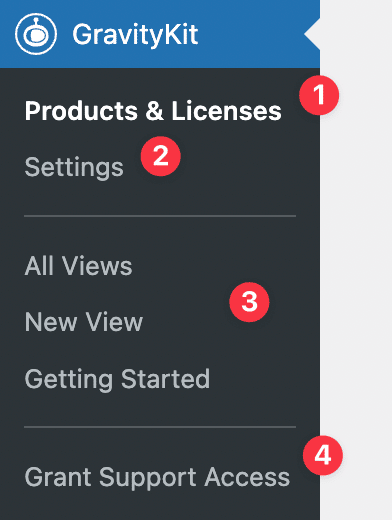This screenshot has width=392, height=520.
Task: Click the white active-menu arrow notch
Action: pyautogui.click(x=312, y=34)
